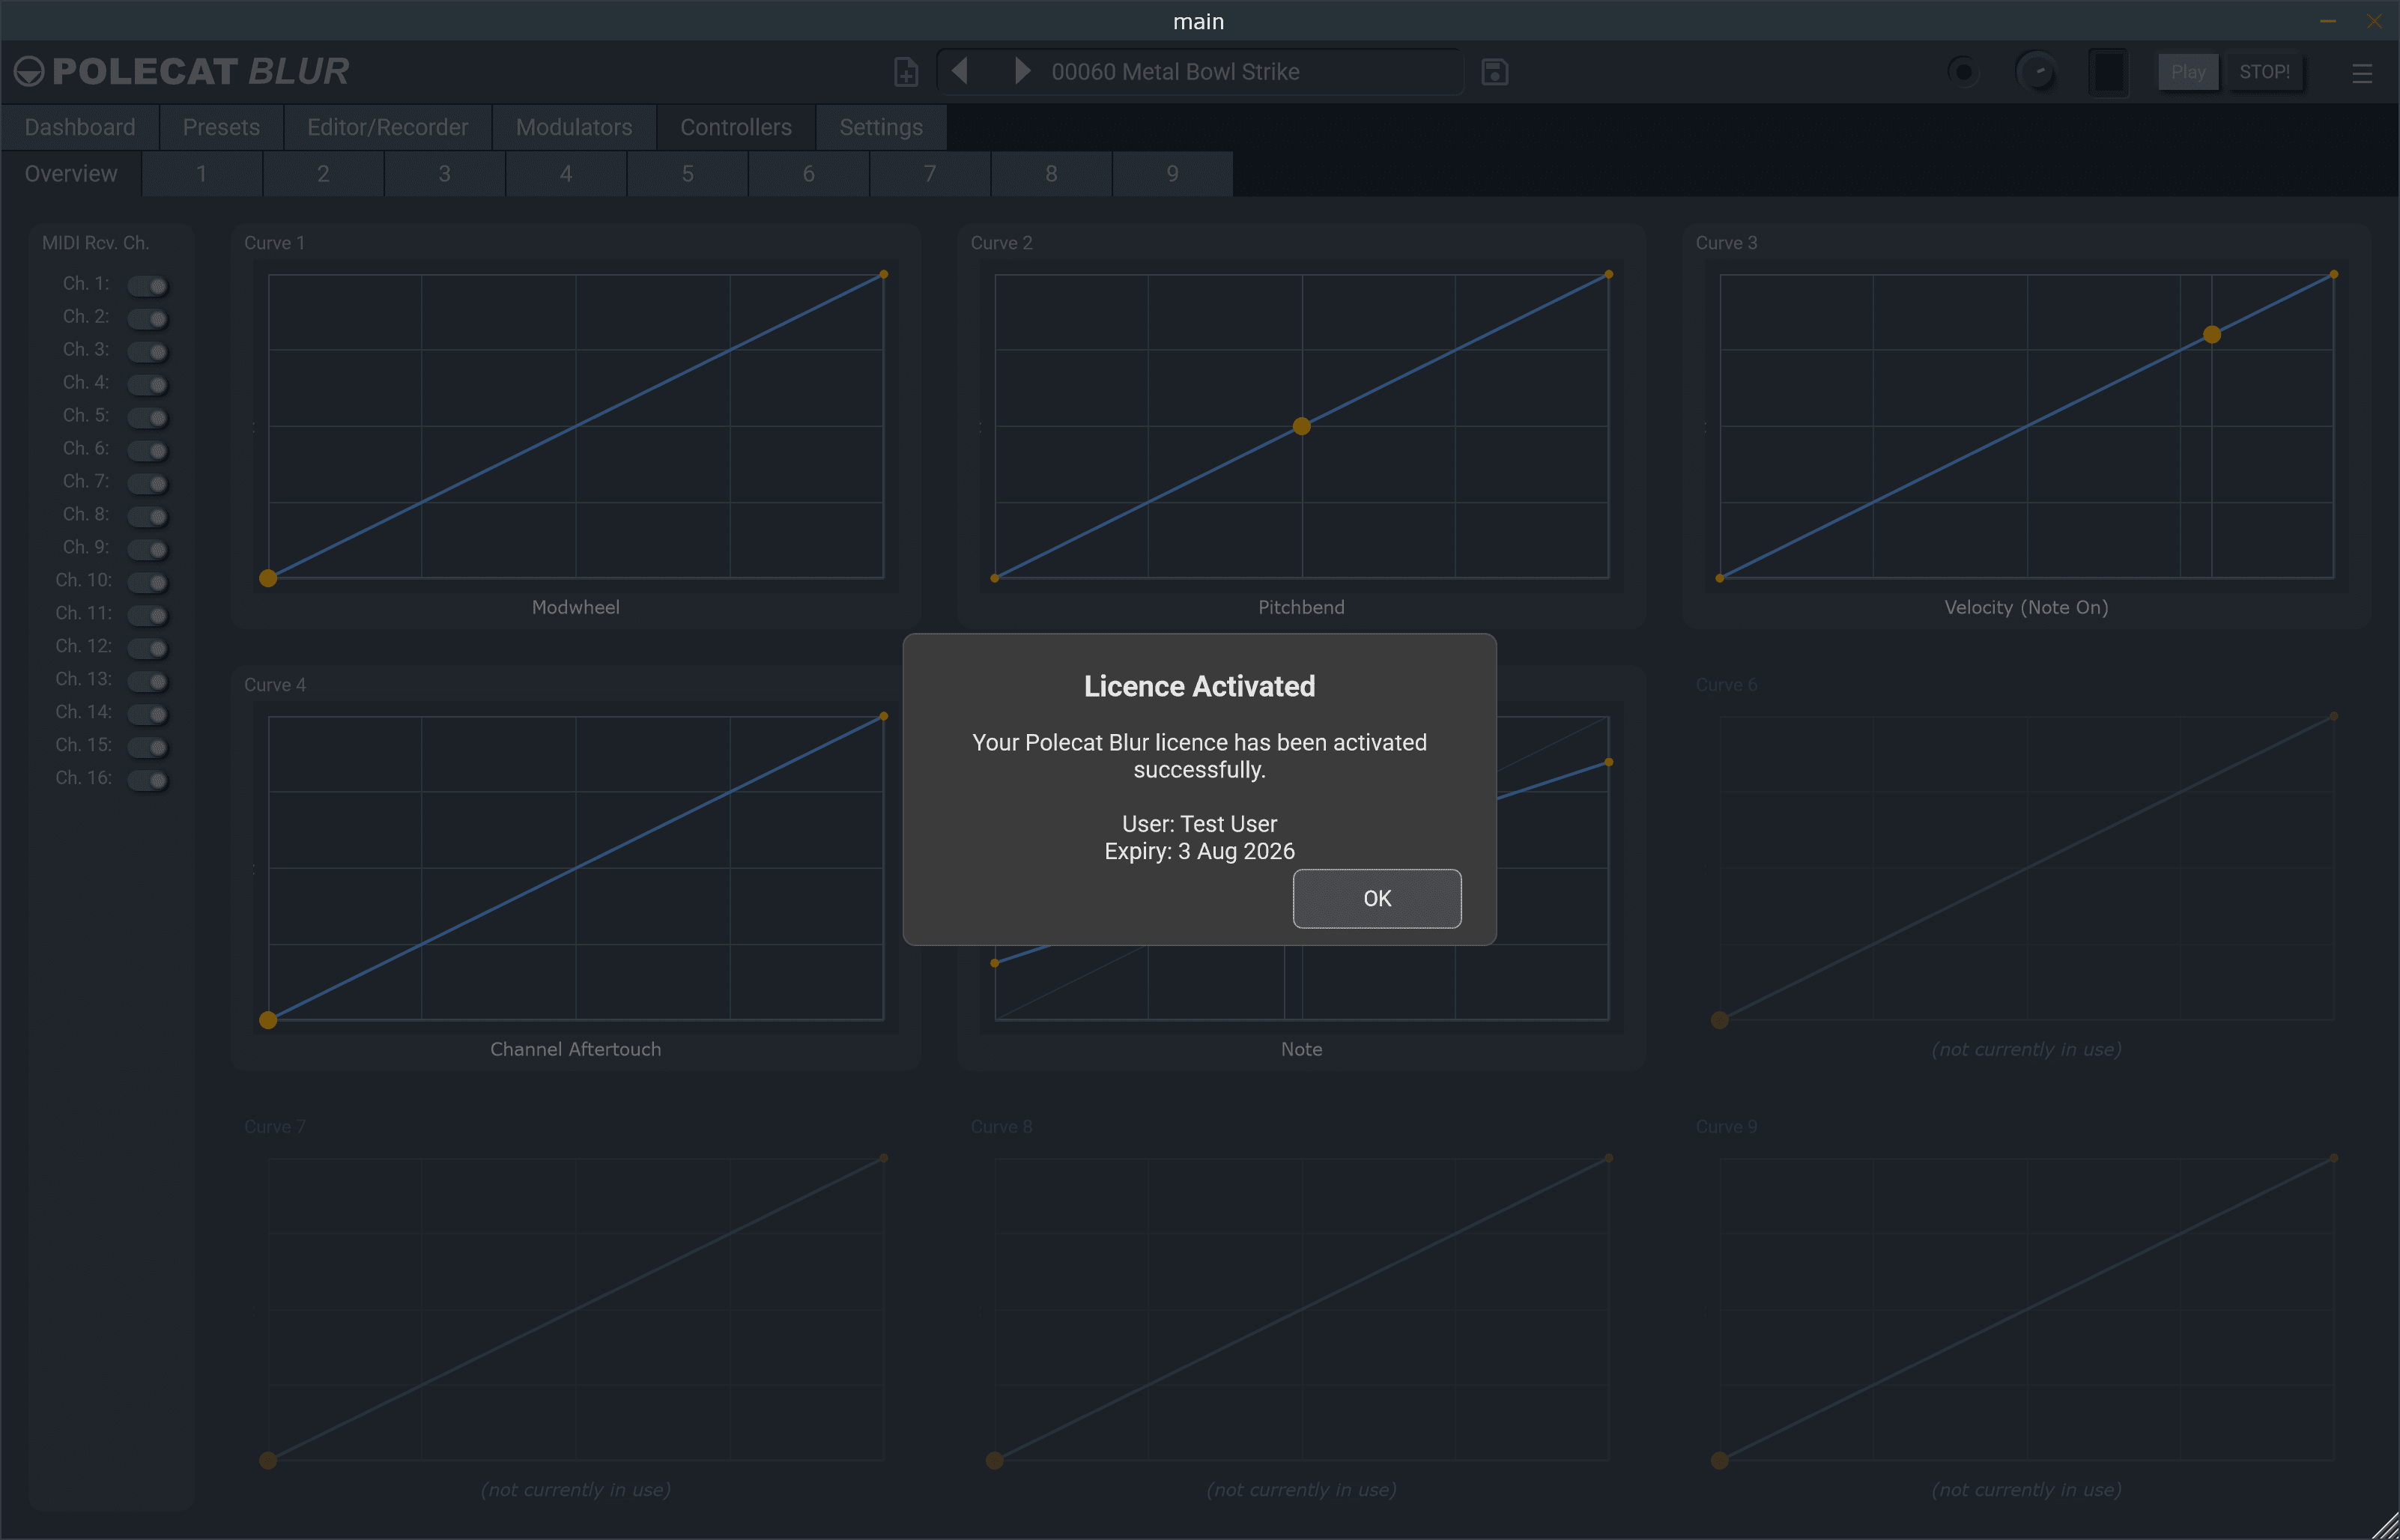This screenshot has width=2400, height=1540.
Task: Select the Controllers tab
Action: (736, 127)
